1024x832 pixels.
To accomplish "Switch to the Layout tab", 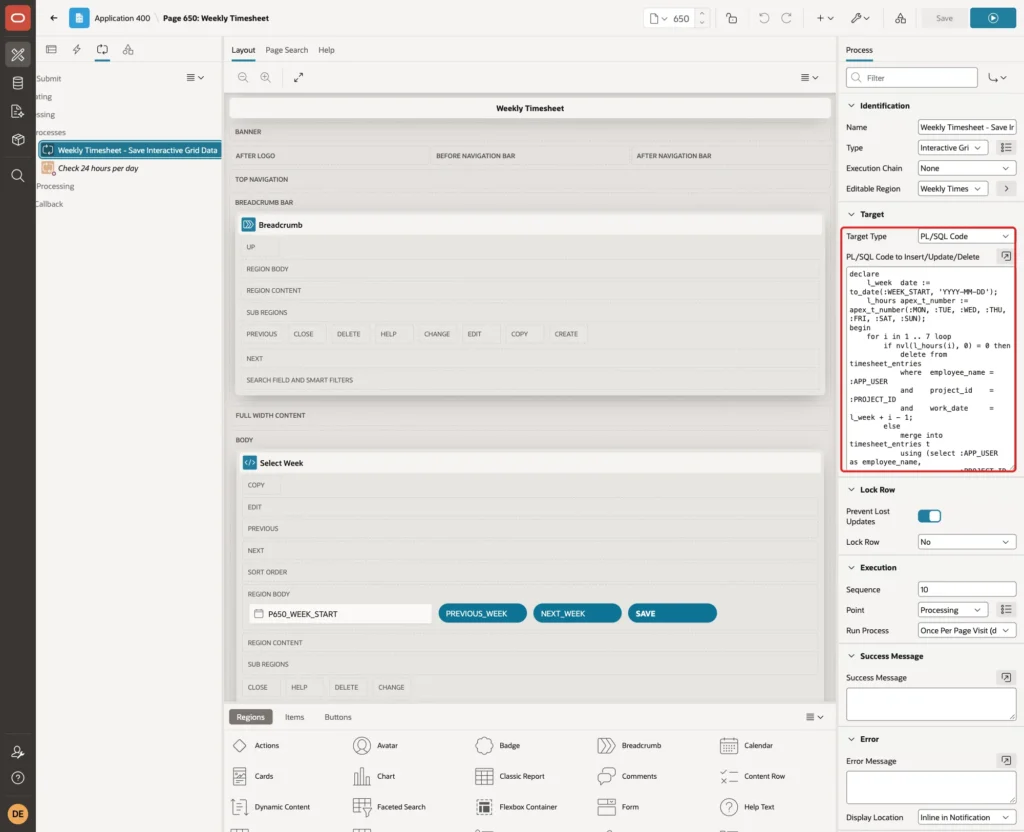I will point(243,50).
